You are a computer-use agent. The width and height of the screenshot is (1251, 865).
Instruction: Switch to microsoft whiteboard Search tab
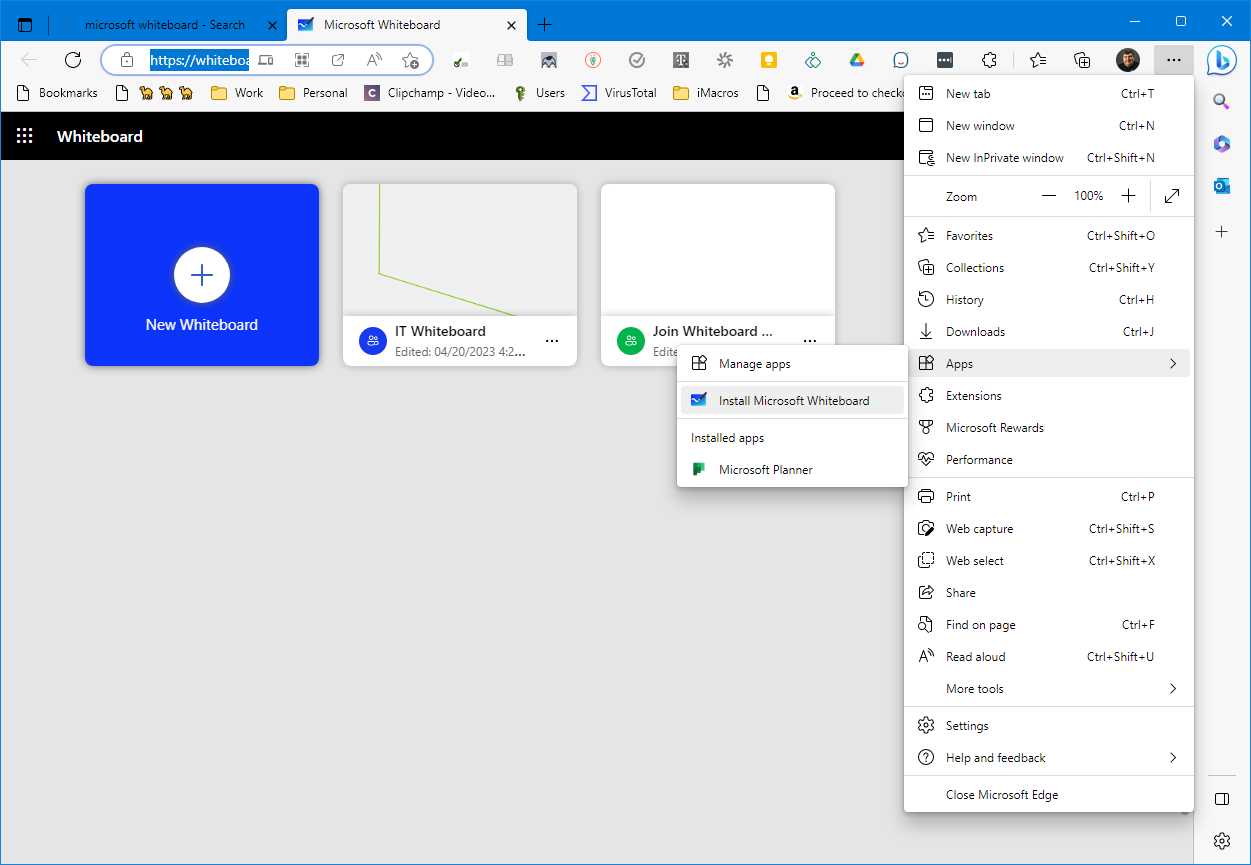[165, 25]
